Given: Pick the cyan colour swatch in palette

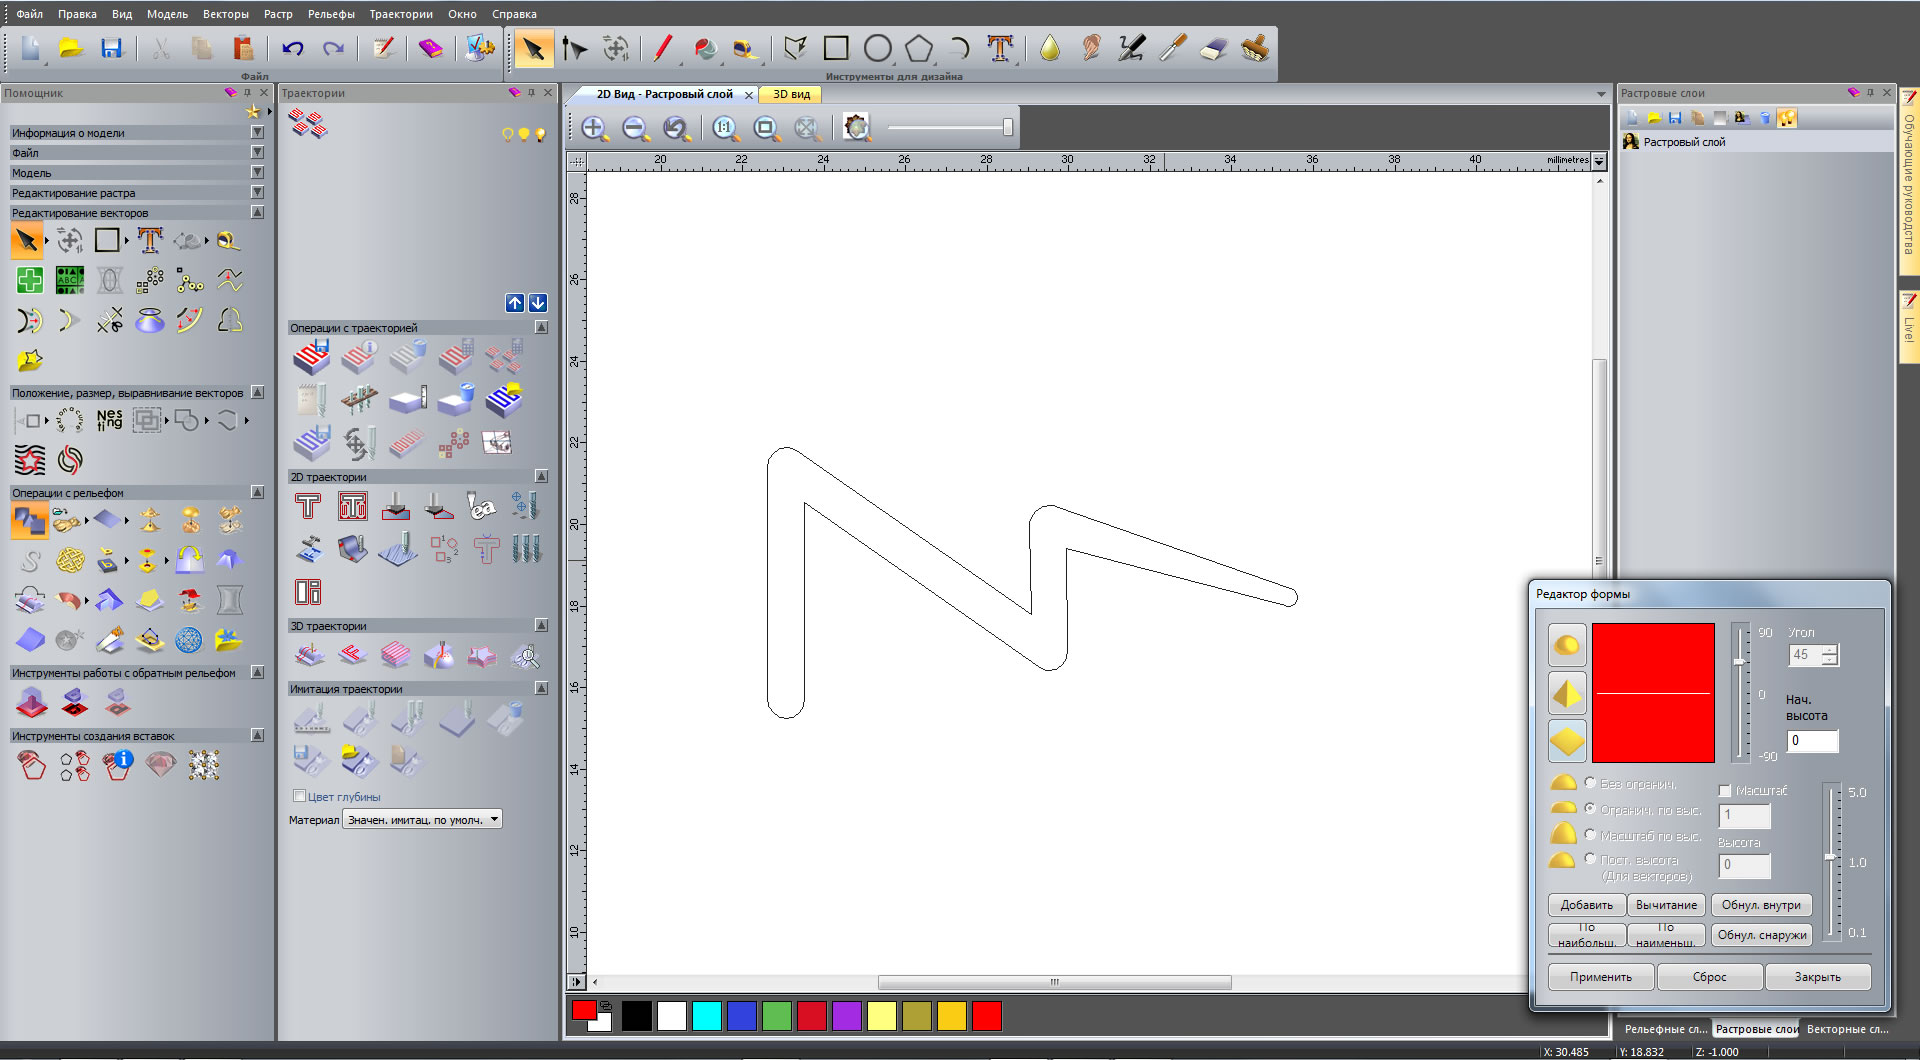Looking at the screenshot, I should tap(707, 1016).
